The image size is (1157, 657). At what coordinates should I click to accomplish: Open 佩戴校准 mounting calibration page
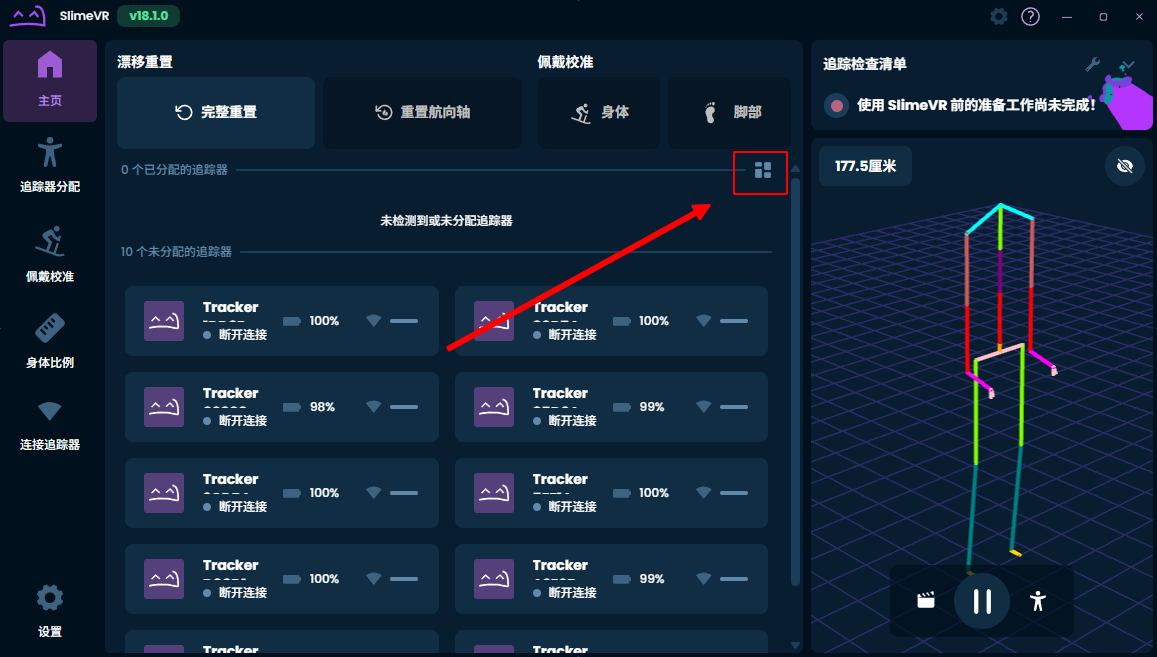coord(50,254)
